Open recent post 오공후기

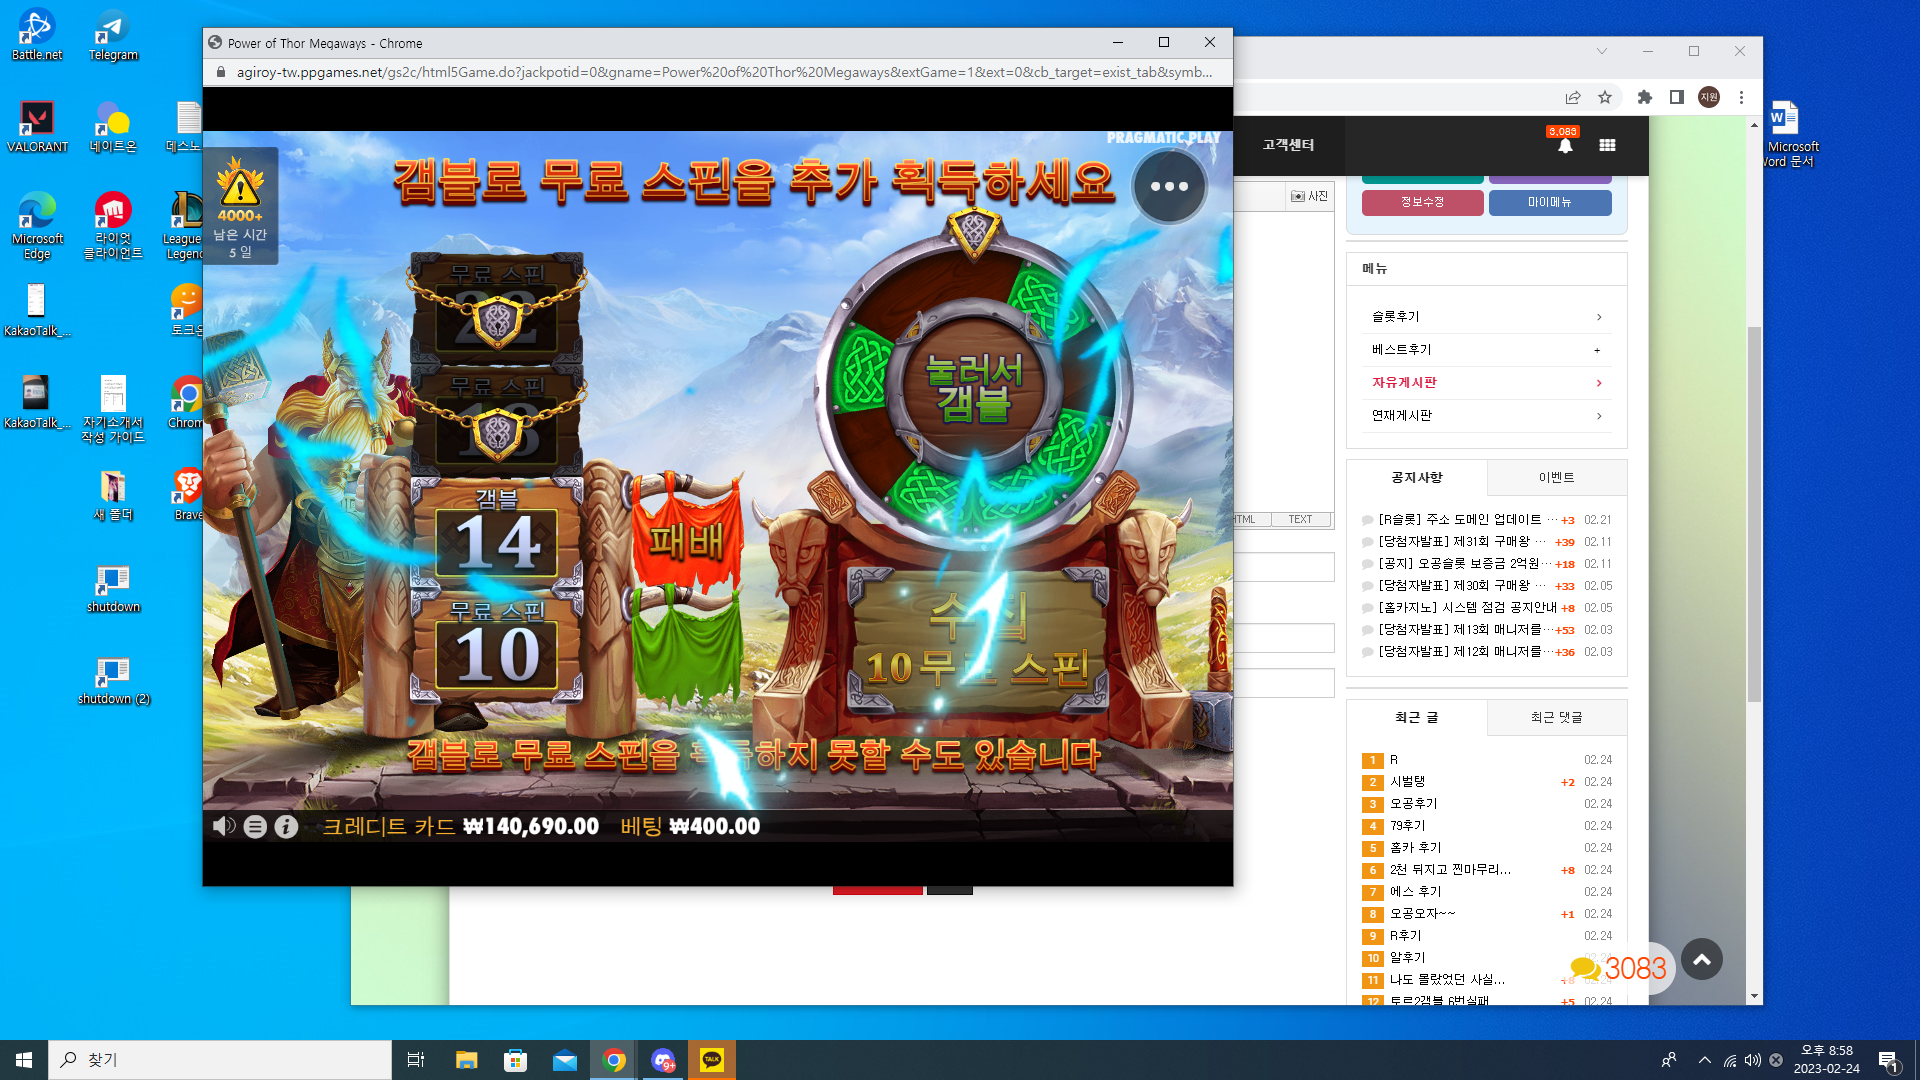click(1413, 804)
